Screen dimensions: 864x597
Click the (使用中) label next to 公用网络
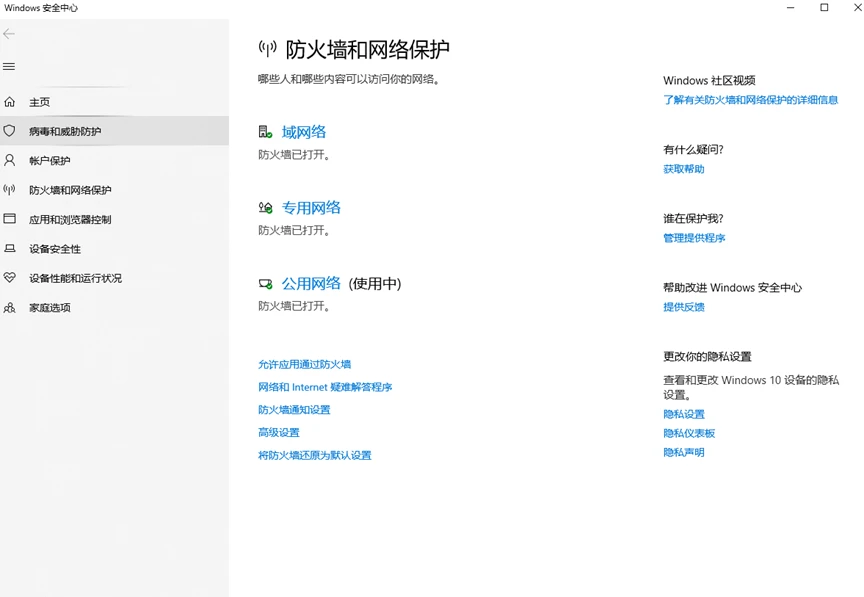click(x=375, y=284)
